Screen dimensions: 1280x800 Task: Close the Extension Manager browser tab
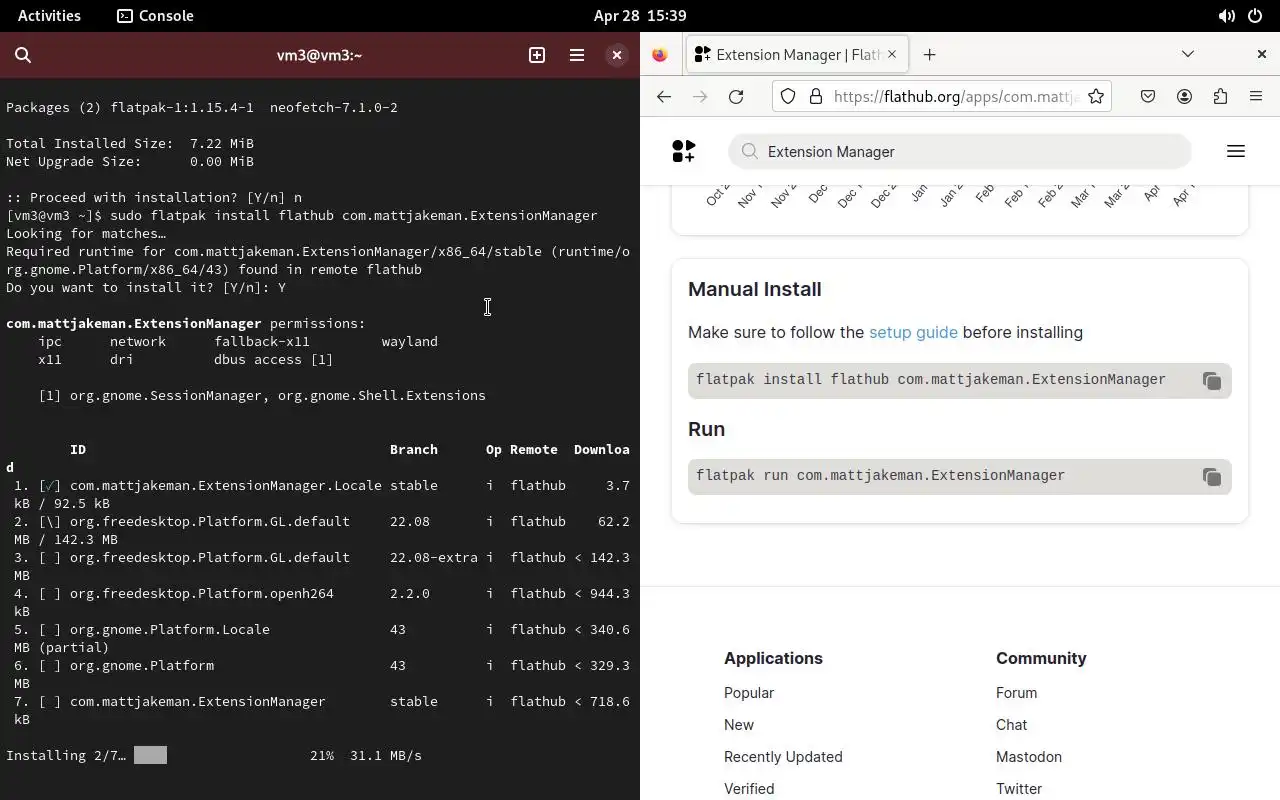(x=892, y=54)
